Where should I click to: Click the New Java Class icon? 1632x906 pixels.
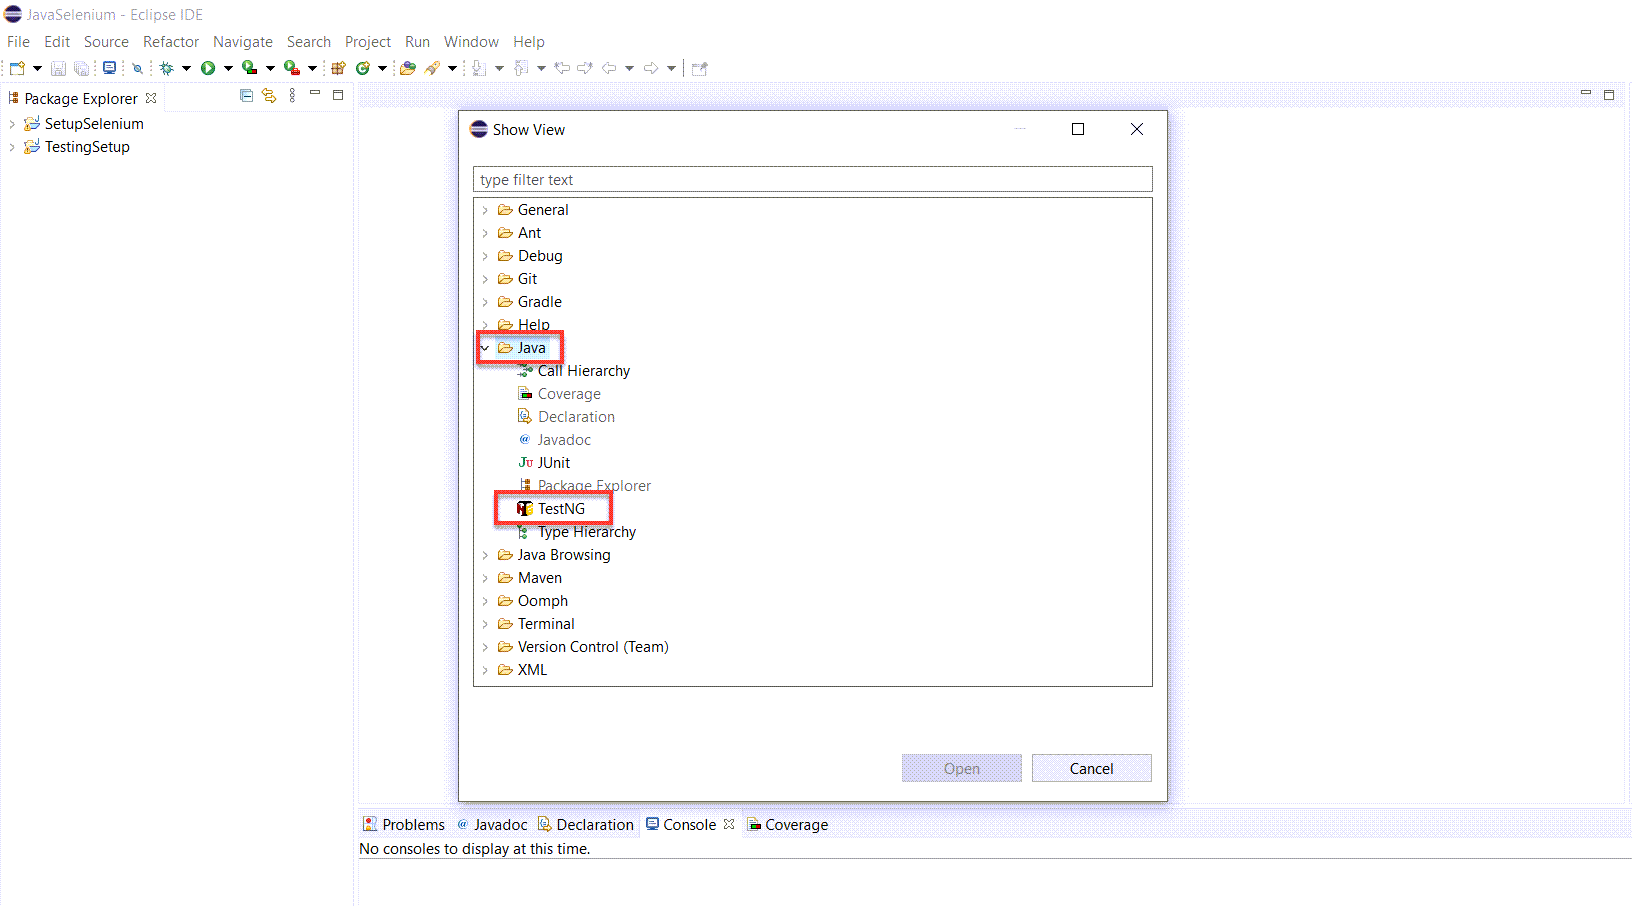click(x=362, y=68)
